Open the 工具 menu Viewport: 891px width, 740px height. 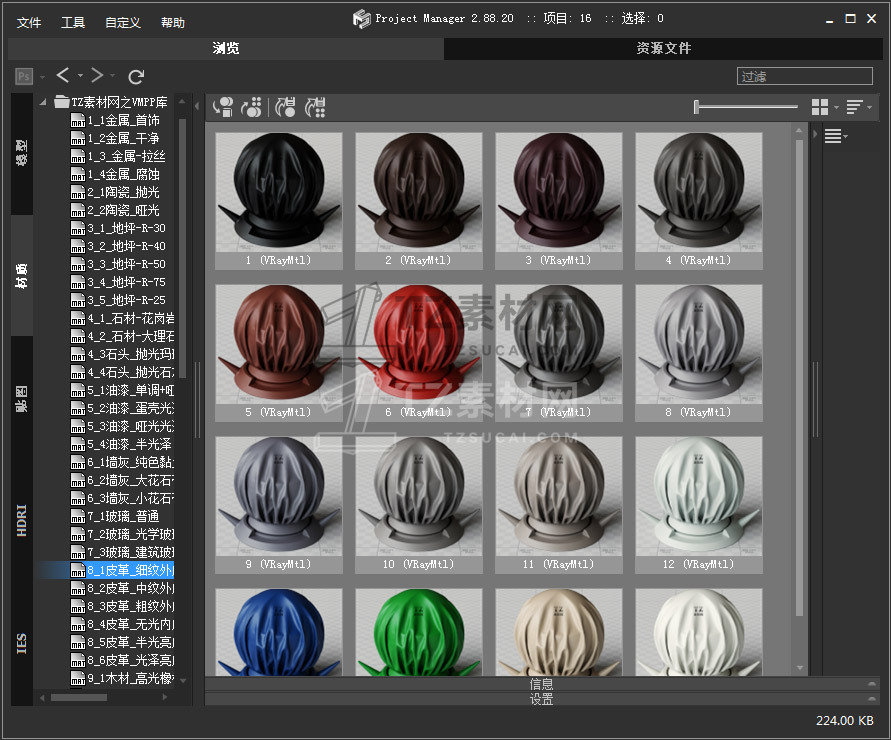pos(73,22)
